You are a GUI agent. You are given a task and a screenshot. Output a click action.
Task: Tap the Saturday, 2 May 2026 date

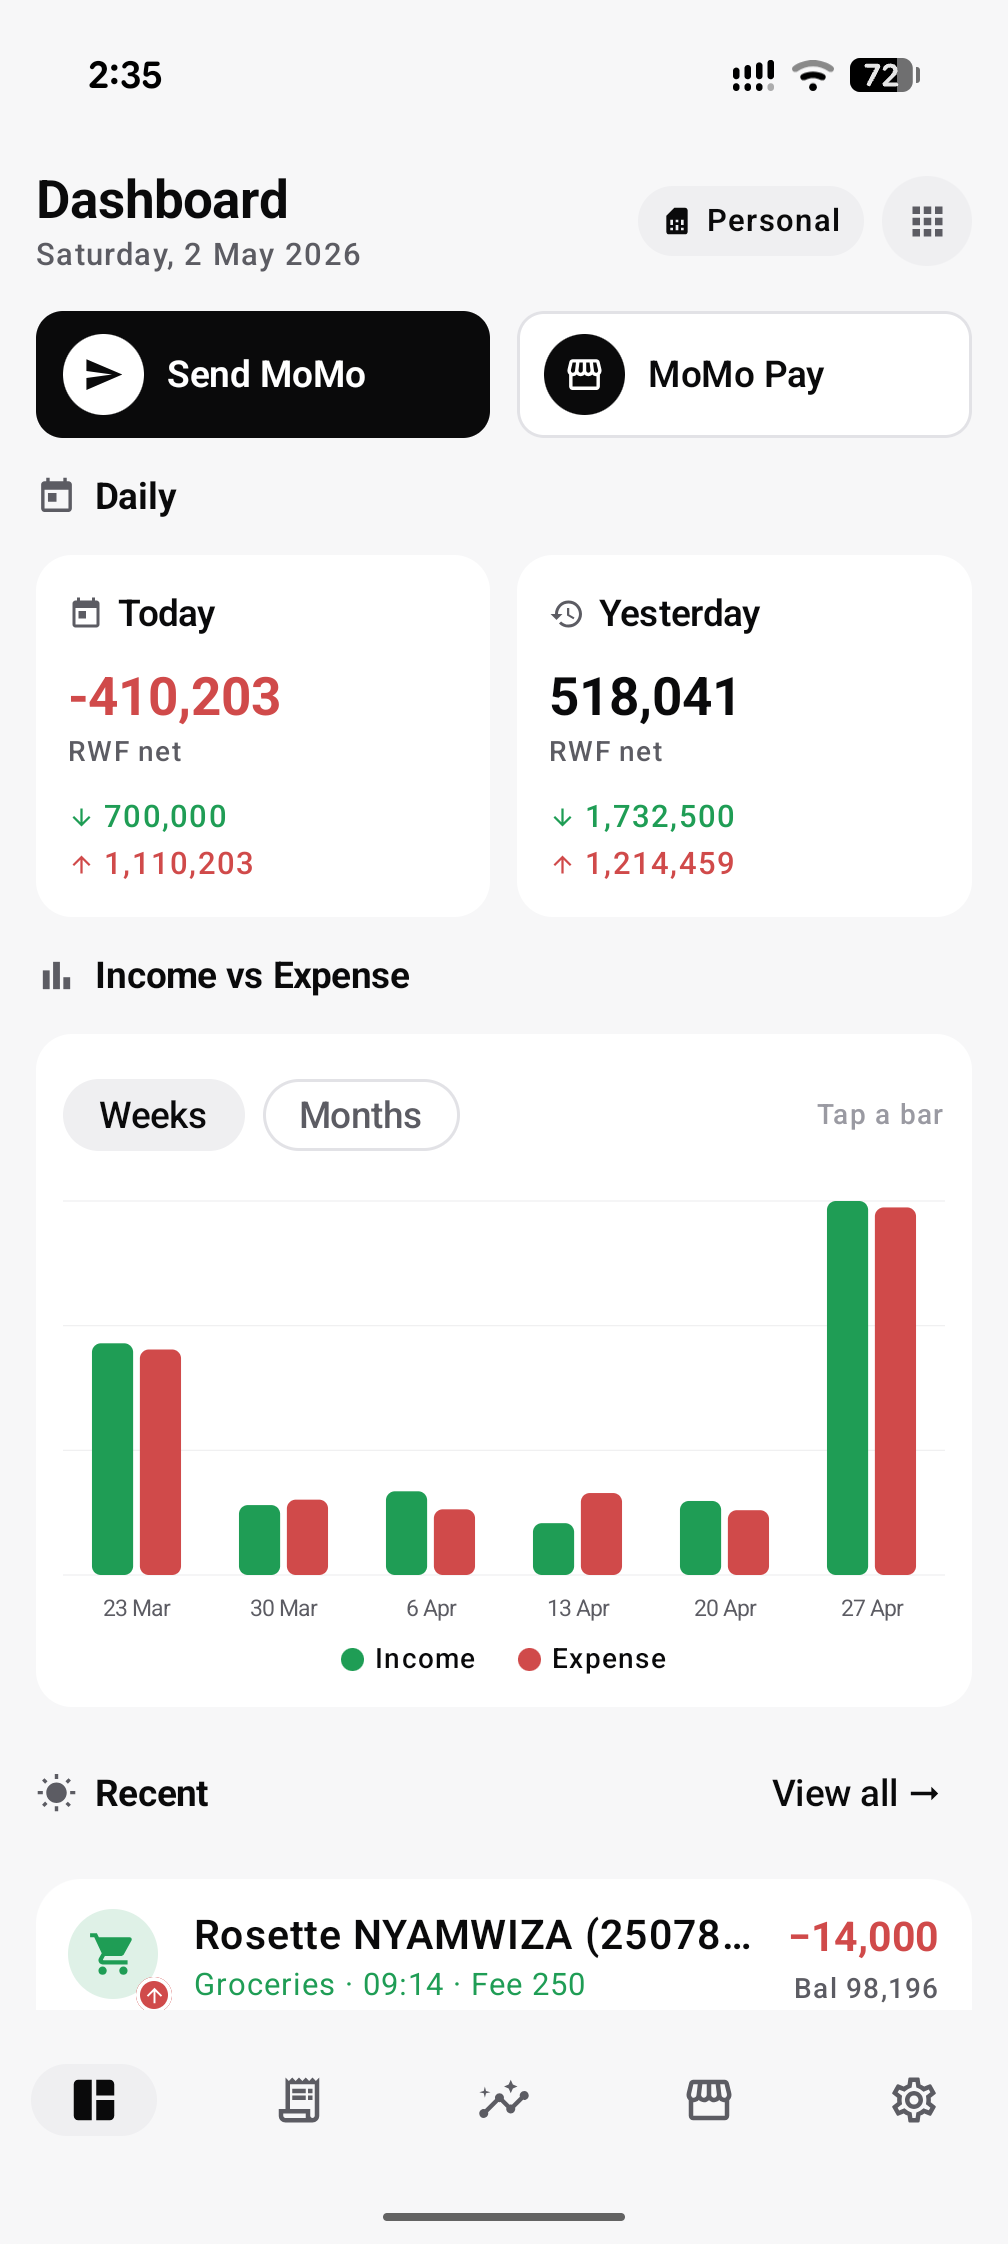[x=198, y=254]
